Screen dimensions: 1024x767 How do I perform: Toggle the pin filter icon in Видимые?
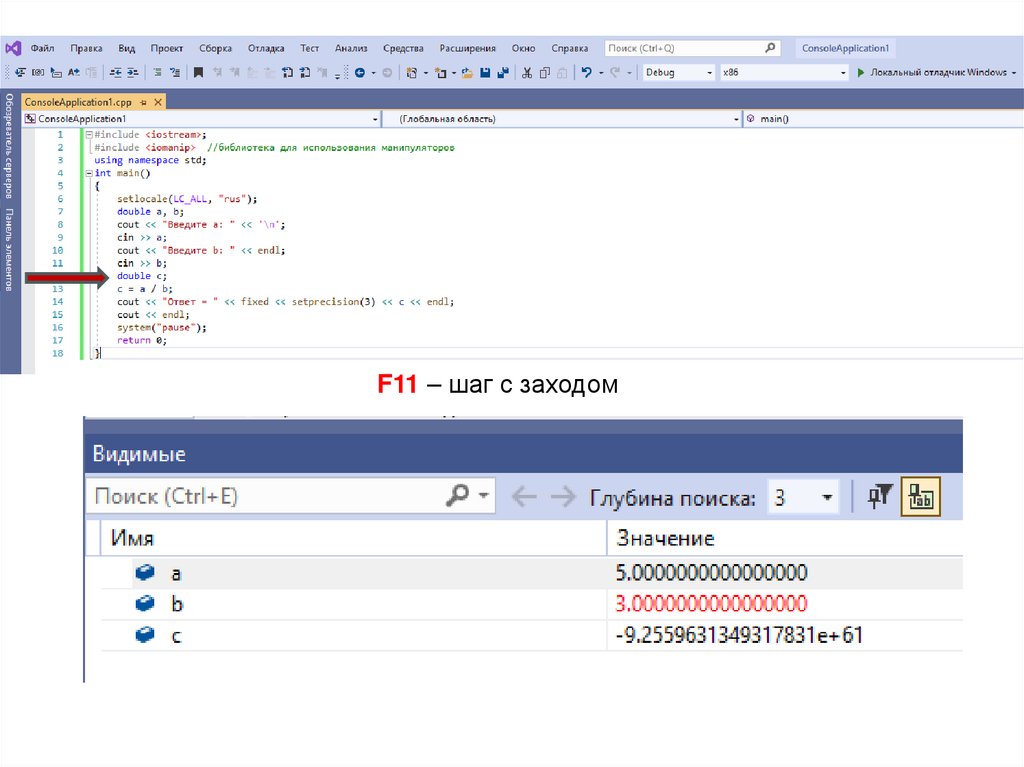pos(879,496)
